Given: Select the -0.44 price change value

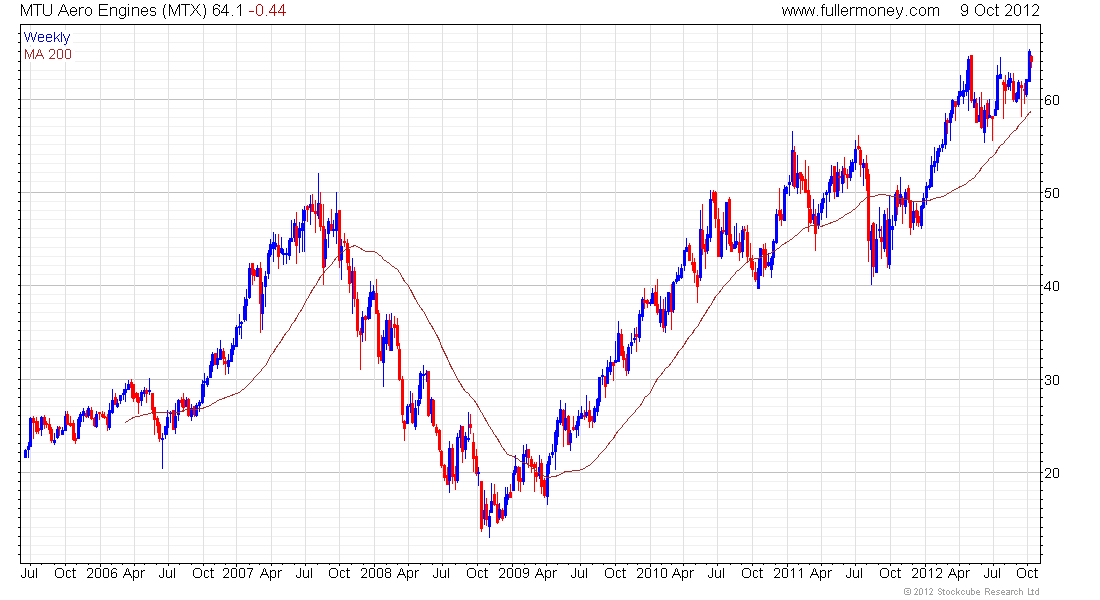Looking at the screenshot, I should click(x=266, y=11).
